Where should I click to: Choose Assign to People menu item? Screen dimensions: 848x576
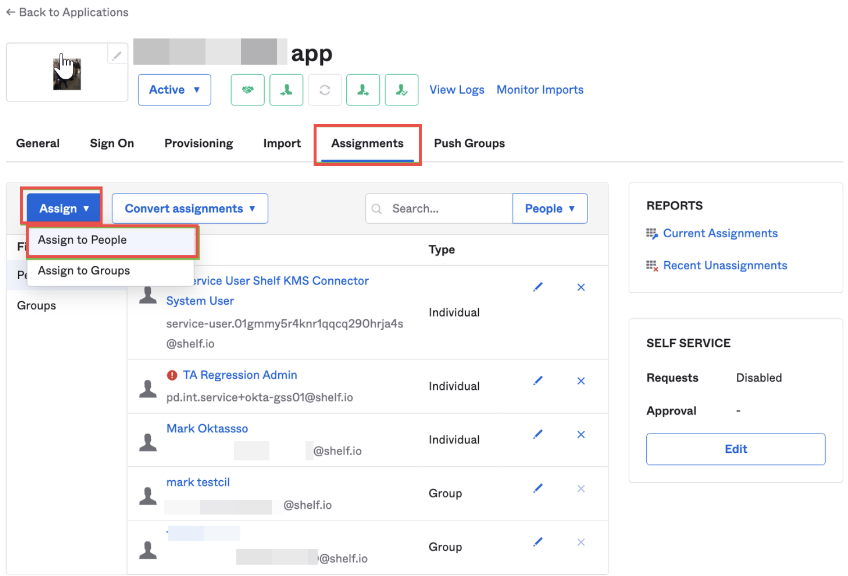click(x=111, y=240)
